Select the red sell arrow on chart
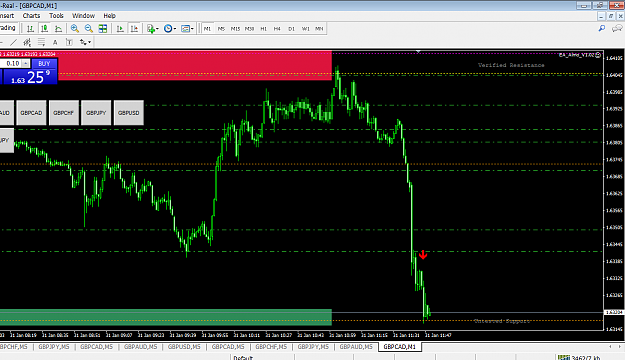Image resolution: width=625 pixels, height=360 pixels. click(423, 254)
